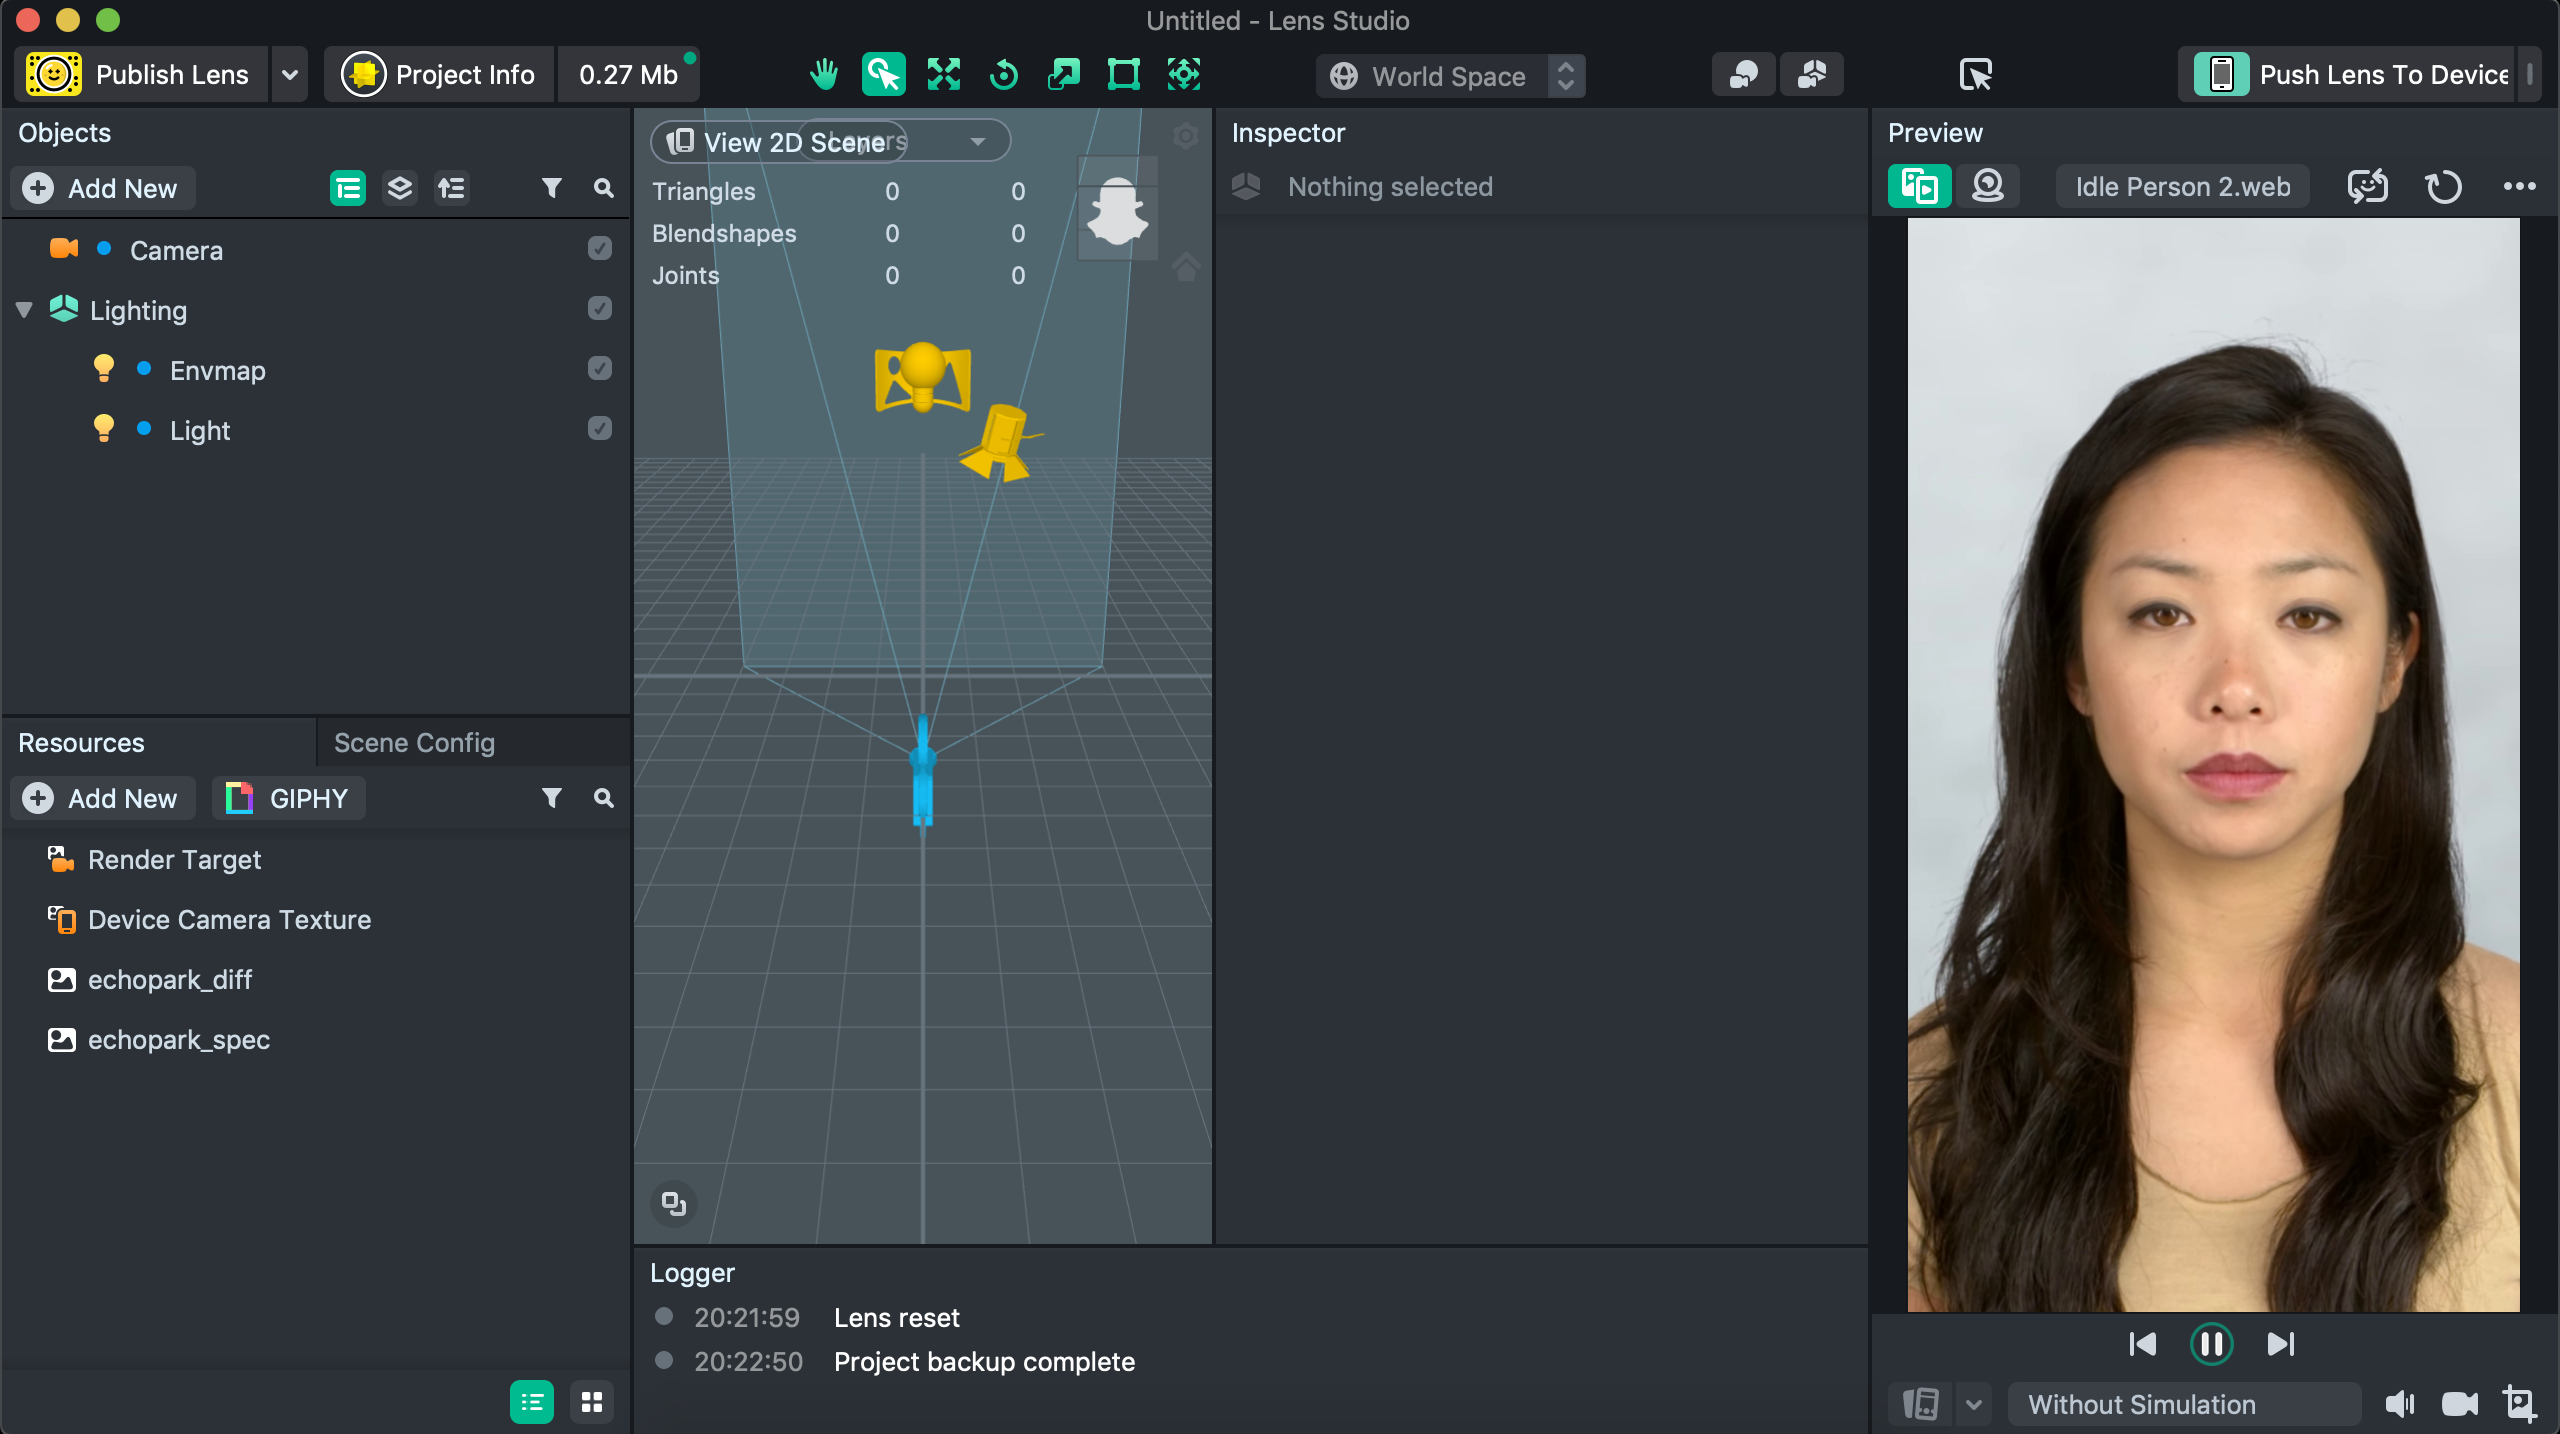Image resolution: width=2560 pixels, height=1434 pixels.
Task: Toggle Camera object enabled checkbox
Action: (600, 249)
